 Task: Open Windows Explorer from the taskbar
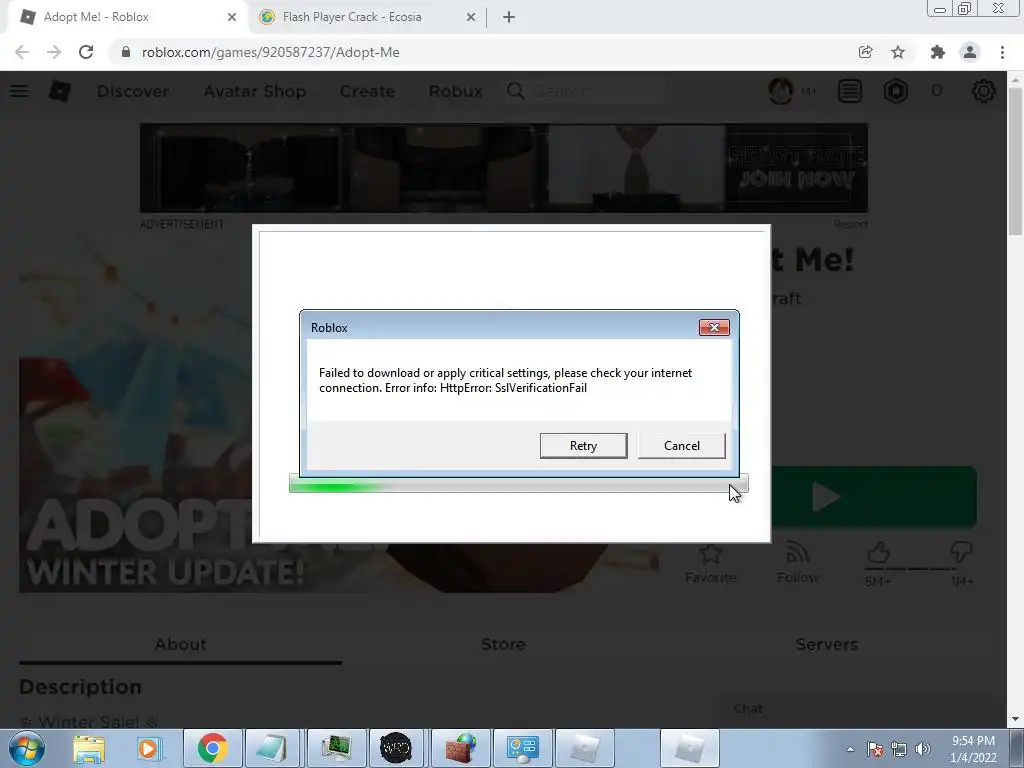pos(89,748)
